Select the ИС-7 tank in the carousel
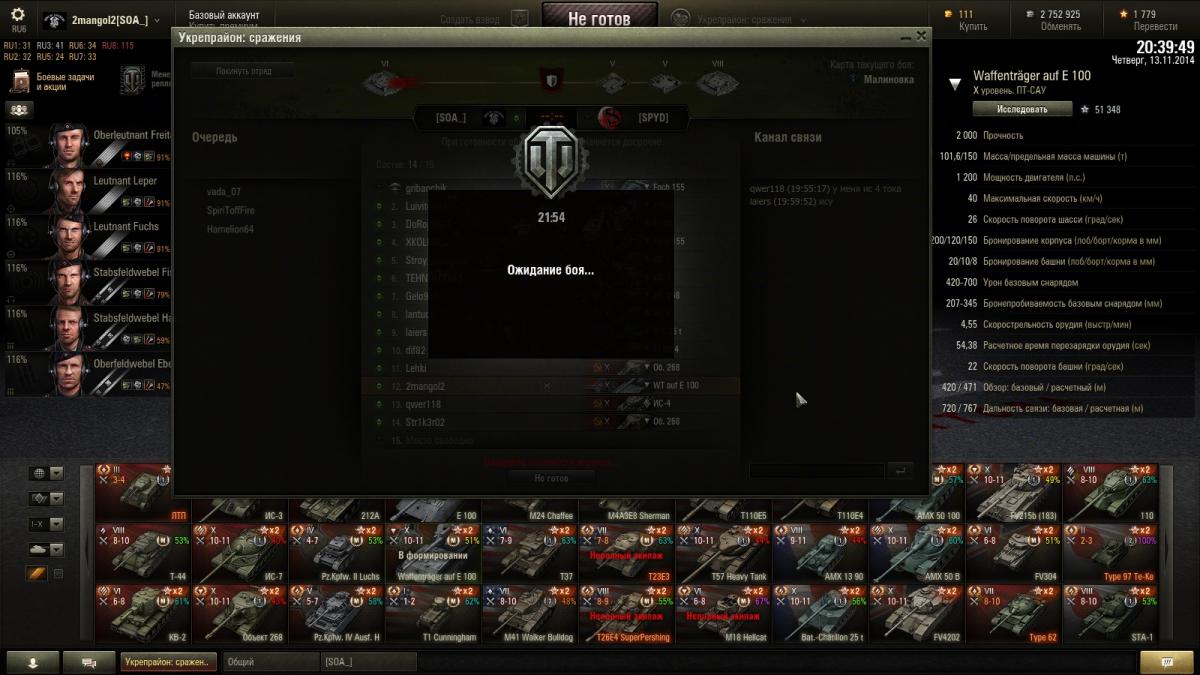Viewport: 1200px width, 675px height. point(240,553)
